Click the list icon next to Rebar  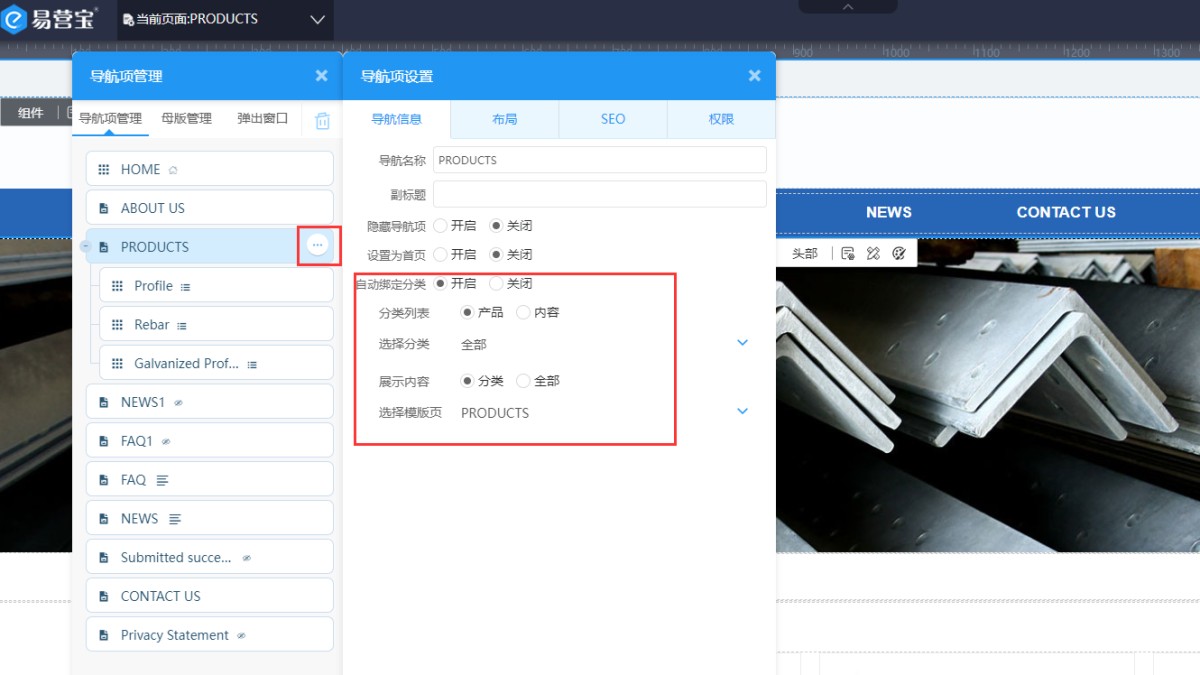182,325
